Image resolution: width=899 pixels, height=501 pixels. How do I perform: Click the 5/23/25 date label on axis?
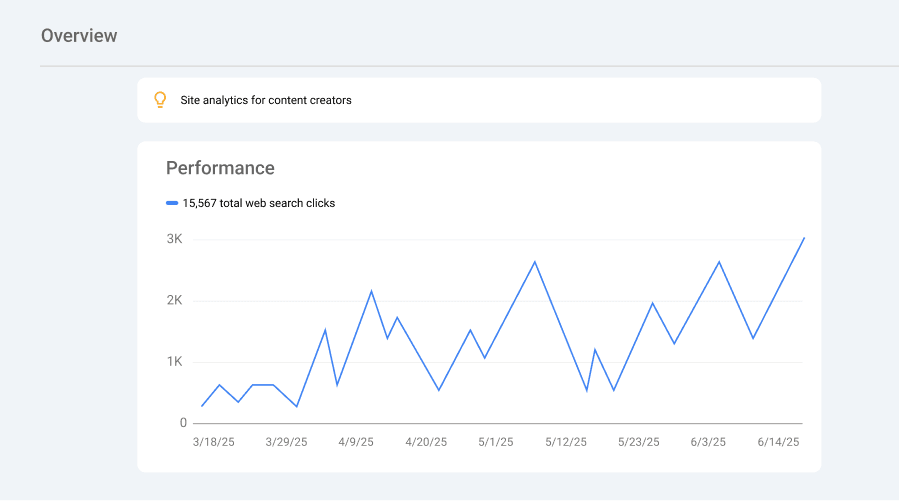click(639, 442)
